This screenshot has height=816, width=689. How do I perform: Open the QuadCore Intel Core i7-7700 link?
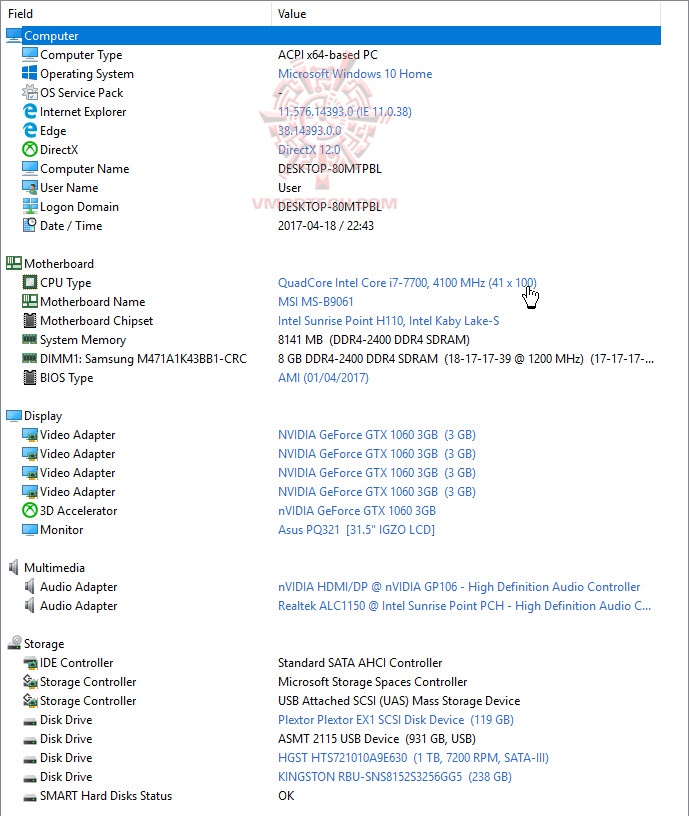[407, 283]
